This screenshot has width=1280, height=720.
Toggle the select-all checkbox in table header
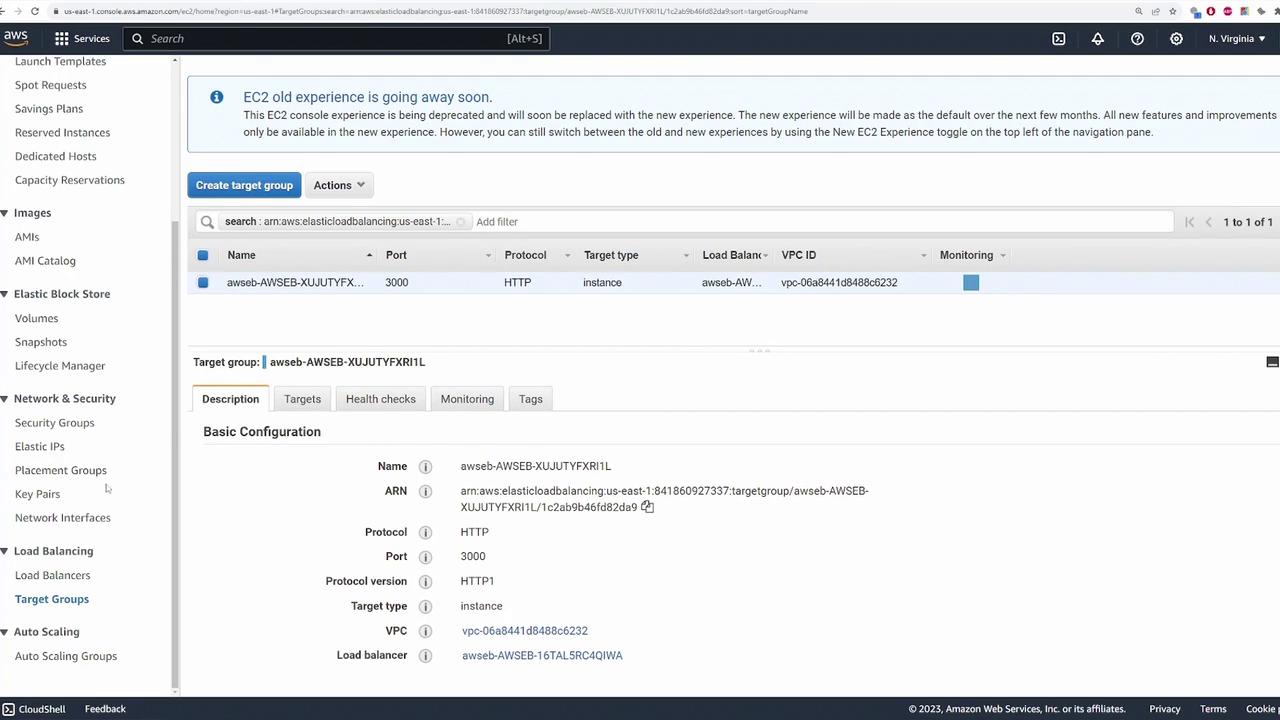pos(203,255)
